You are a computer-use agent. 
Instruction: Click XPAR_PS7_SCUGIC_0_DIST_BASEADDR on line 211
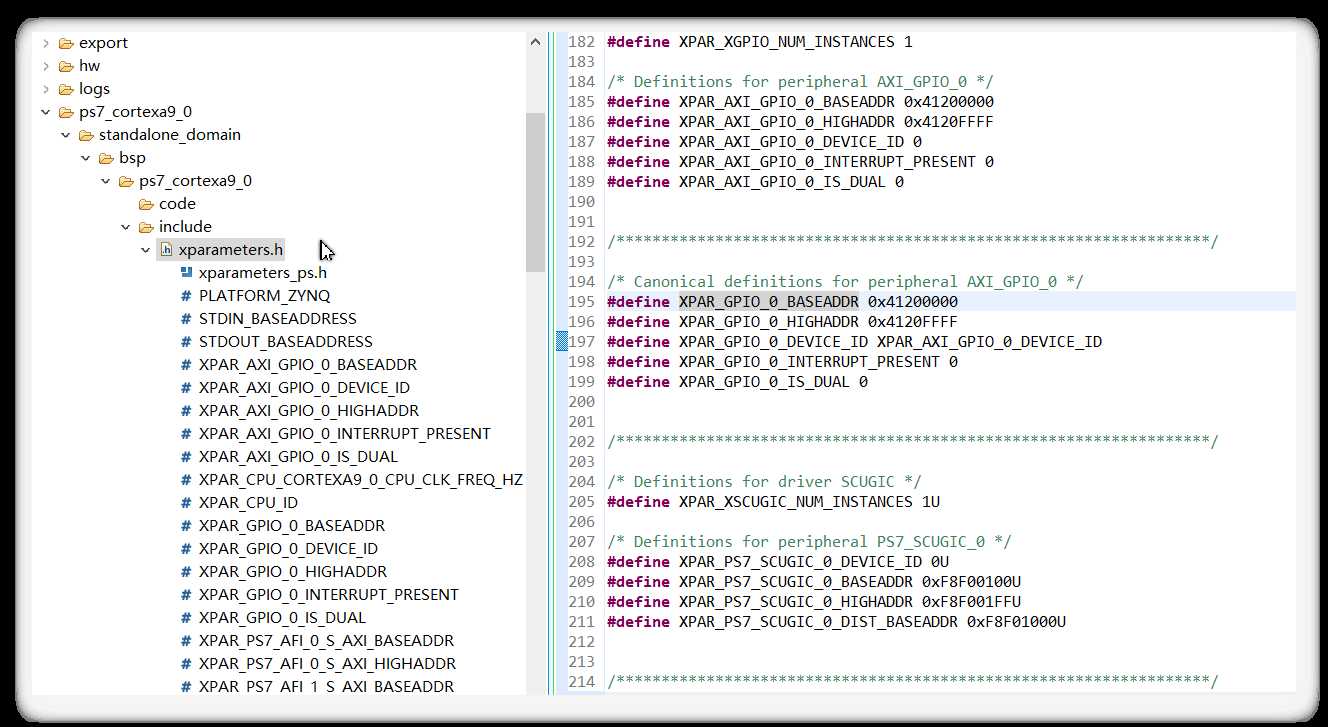(817, 622)
